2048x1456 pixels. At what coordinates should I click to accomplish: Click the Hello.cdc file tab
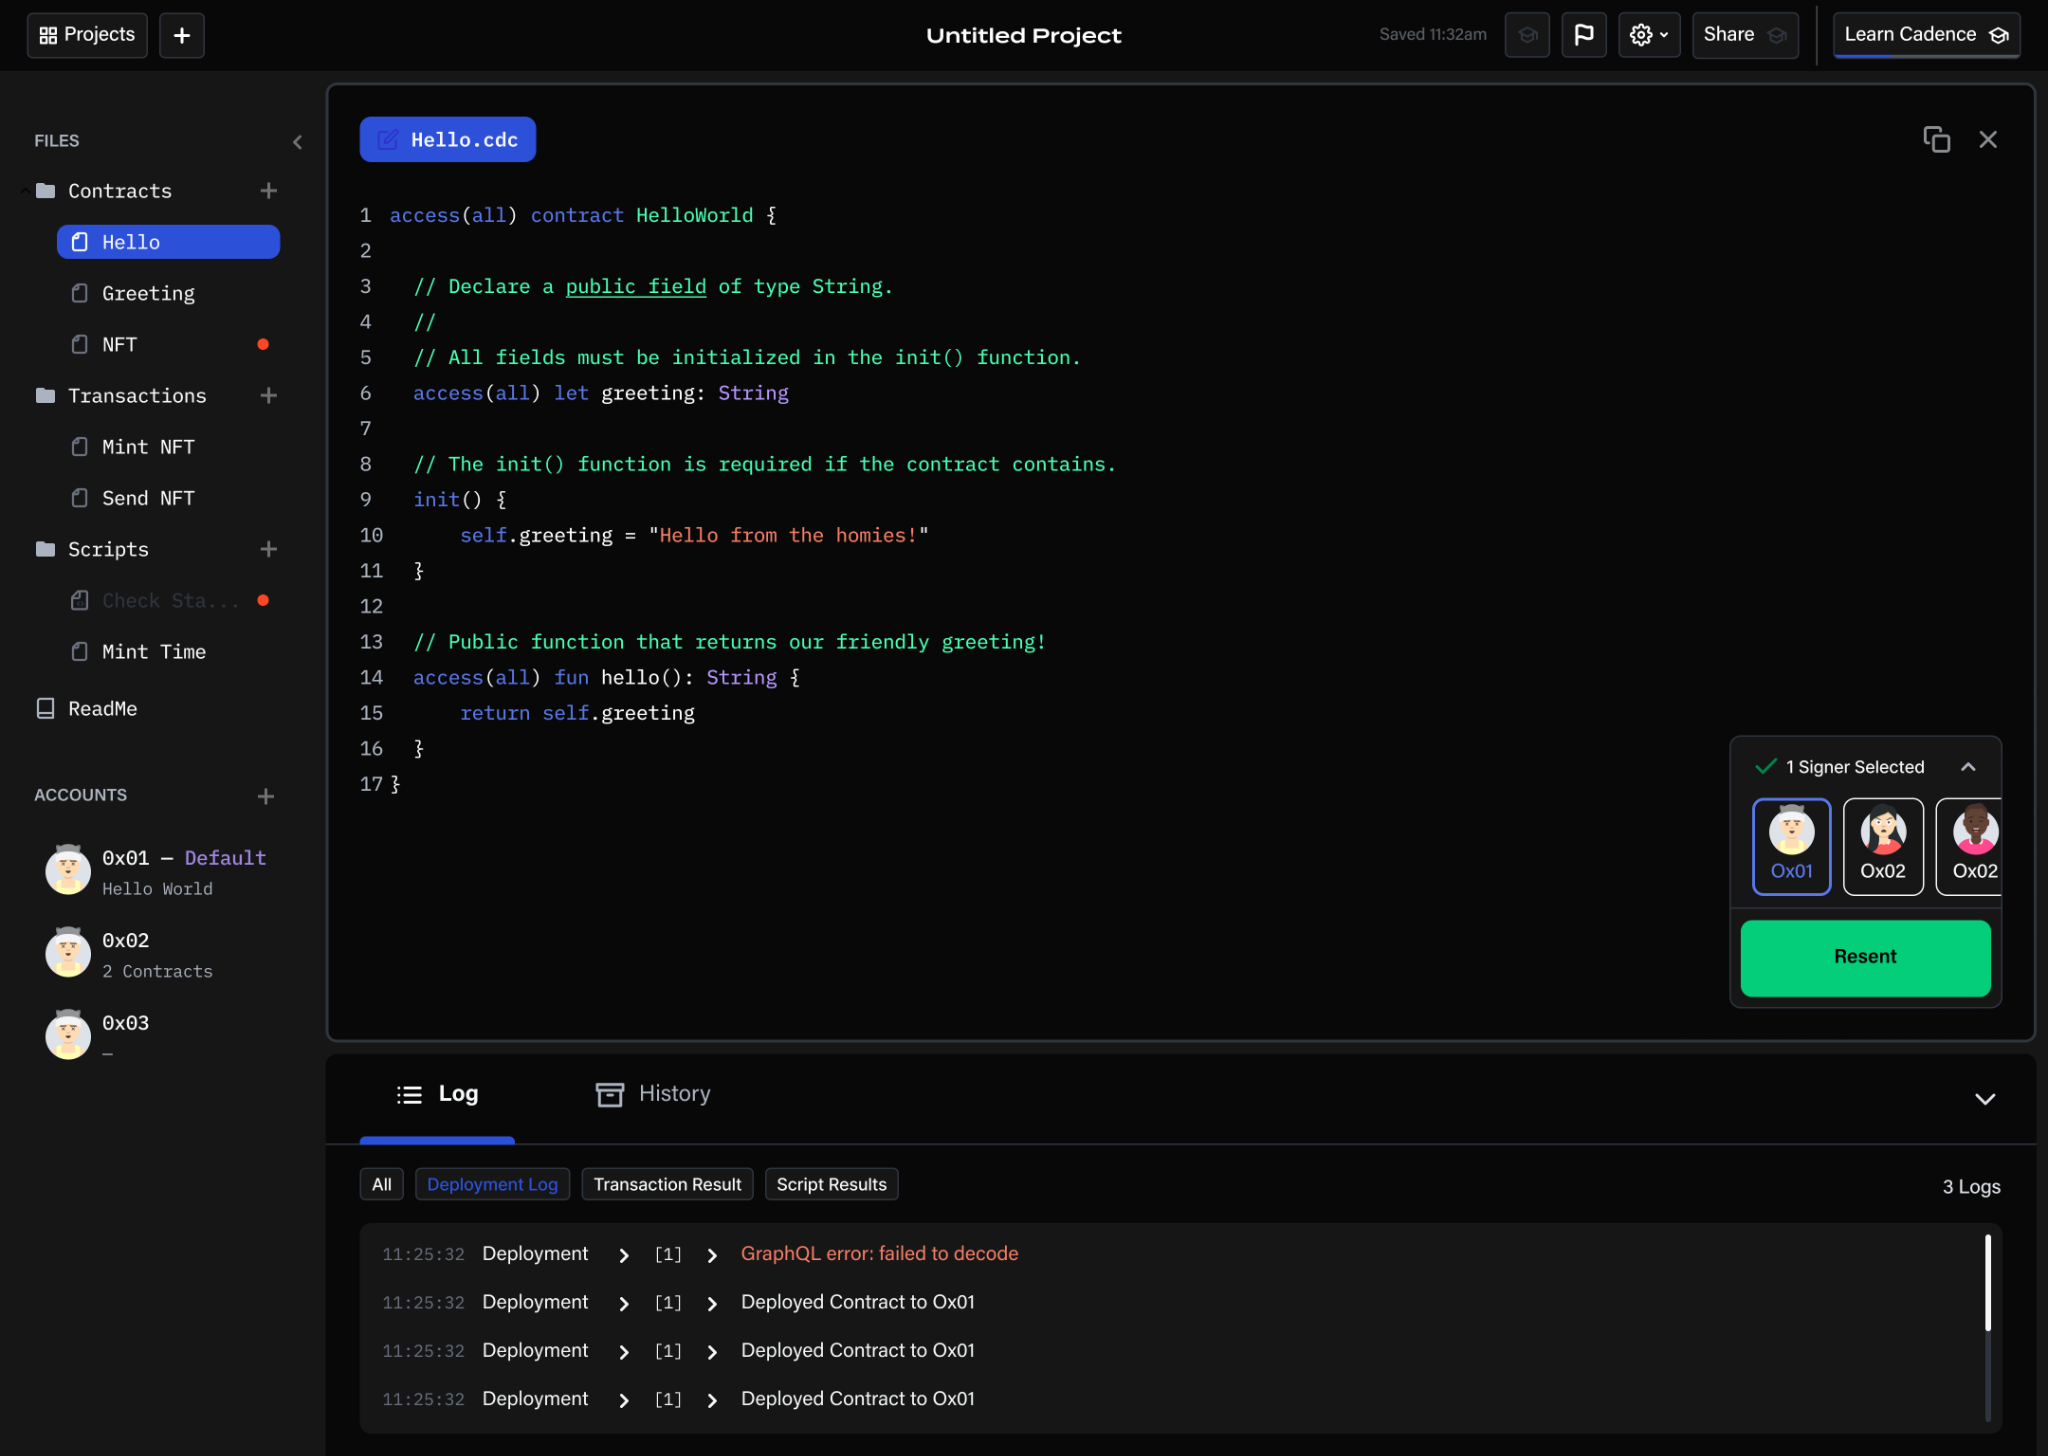pos(447,140)
